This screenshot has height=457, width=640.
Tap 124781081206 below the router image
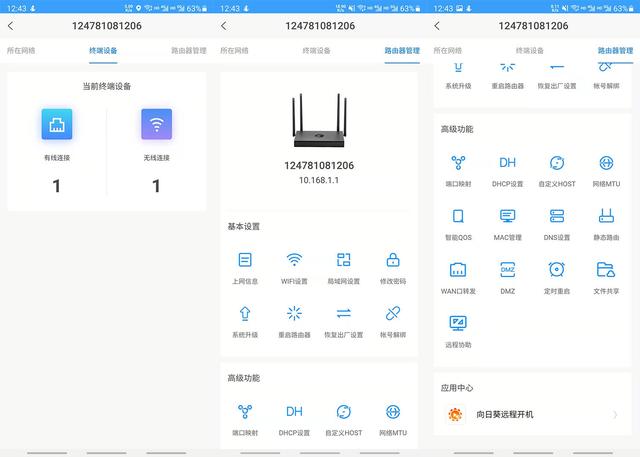(319, 166)
